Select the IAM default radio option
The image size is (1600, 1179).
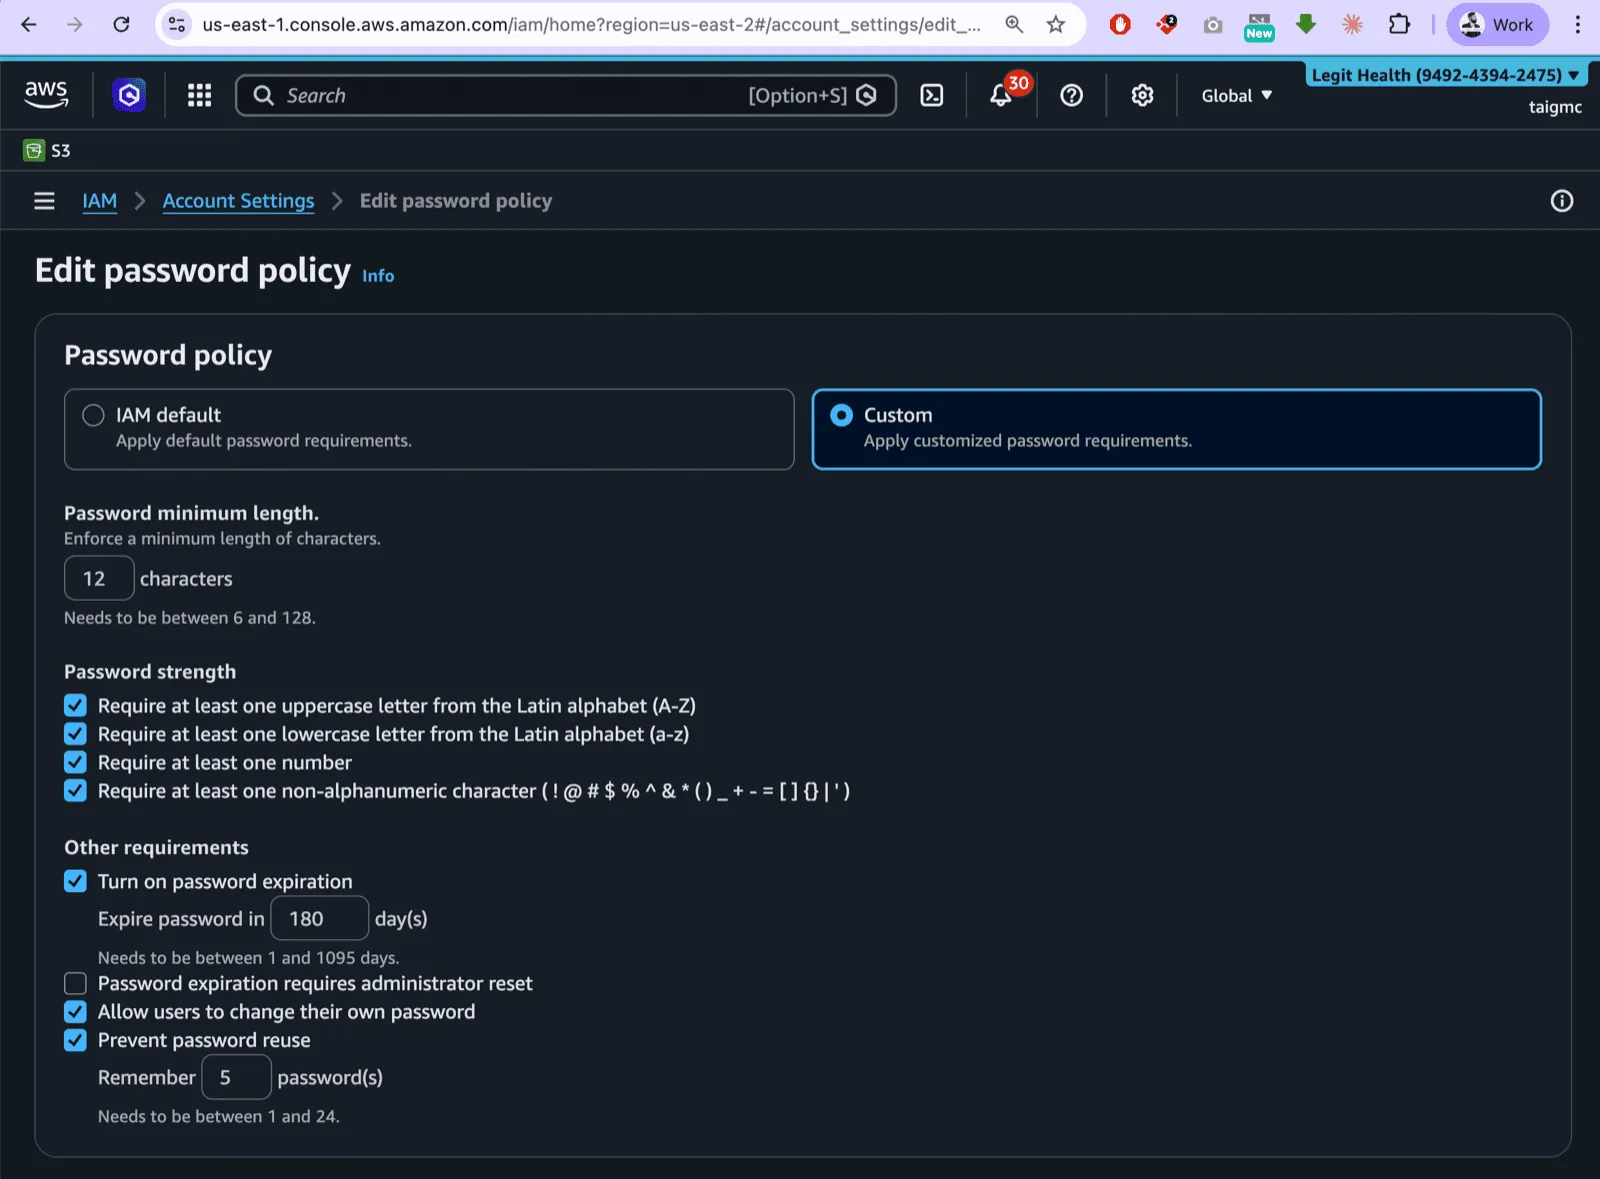(x=93, y=415)
